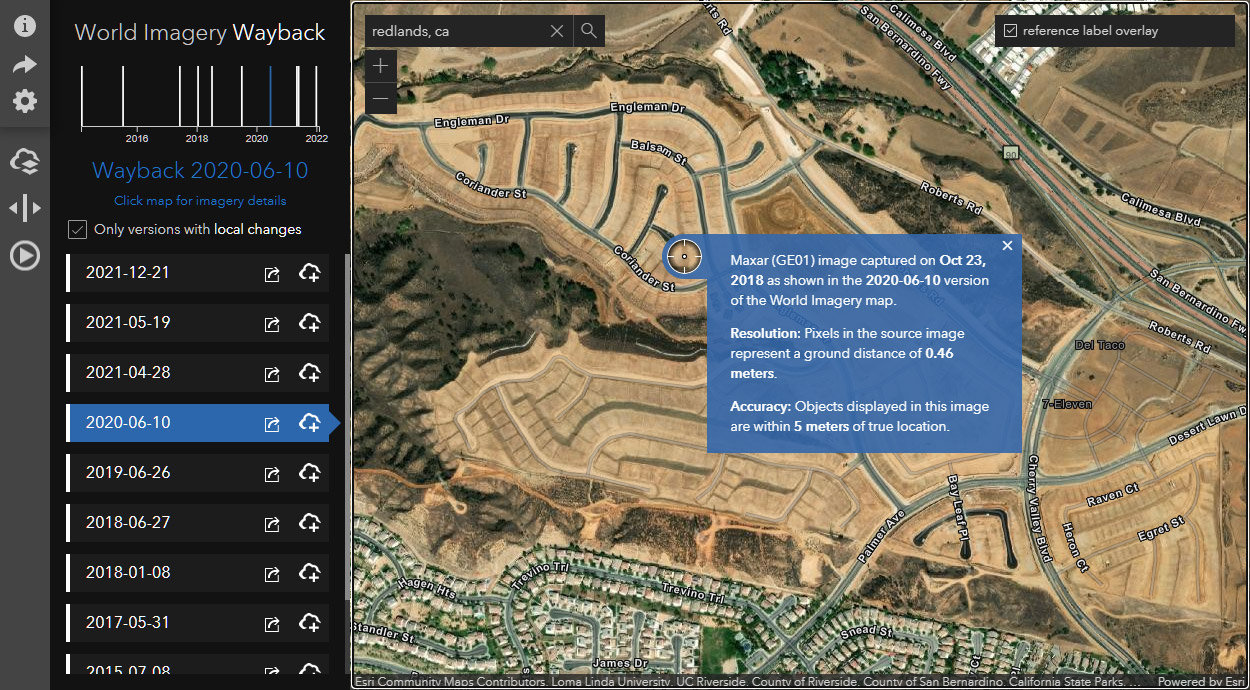Click the Click map for imagery details text

coord(200,201)
